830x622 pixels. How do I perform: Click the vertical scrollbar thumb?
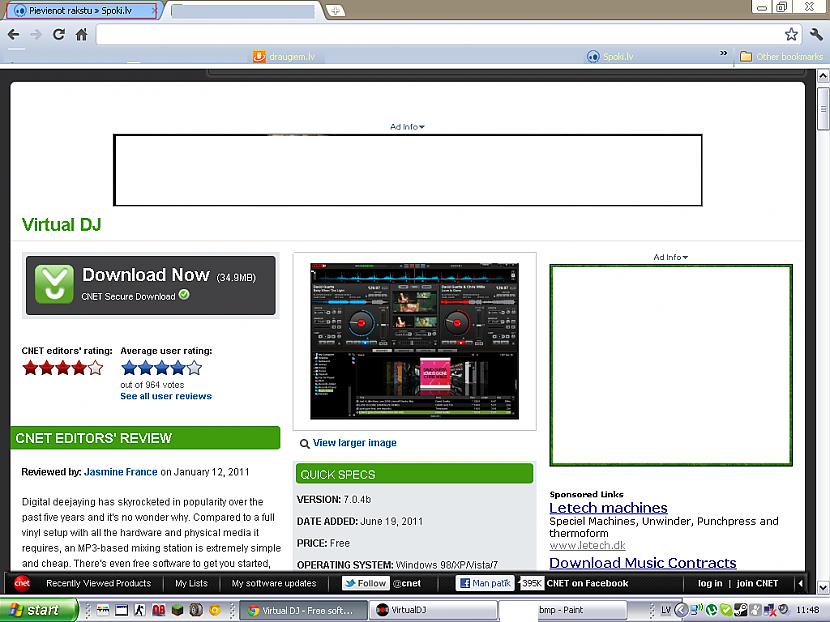(x=823, y=109)
